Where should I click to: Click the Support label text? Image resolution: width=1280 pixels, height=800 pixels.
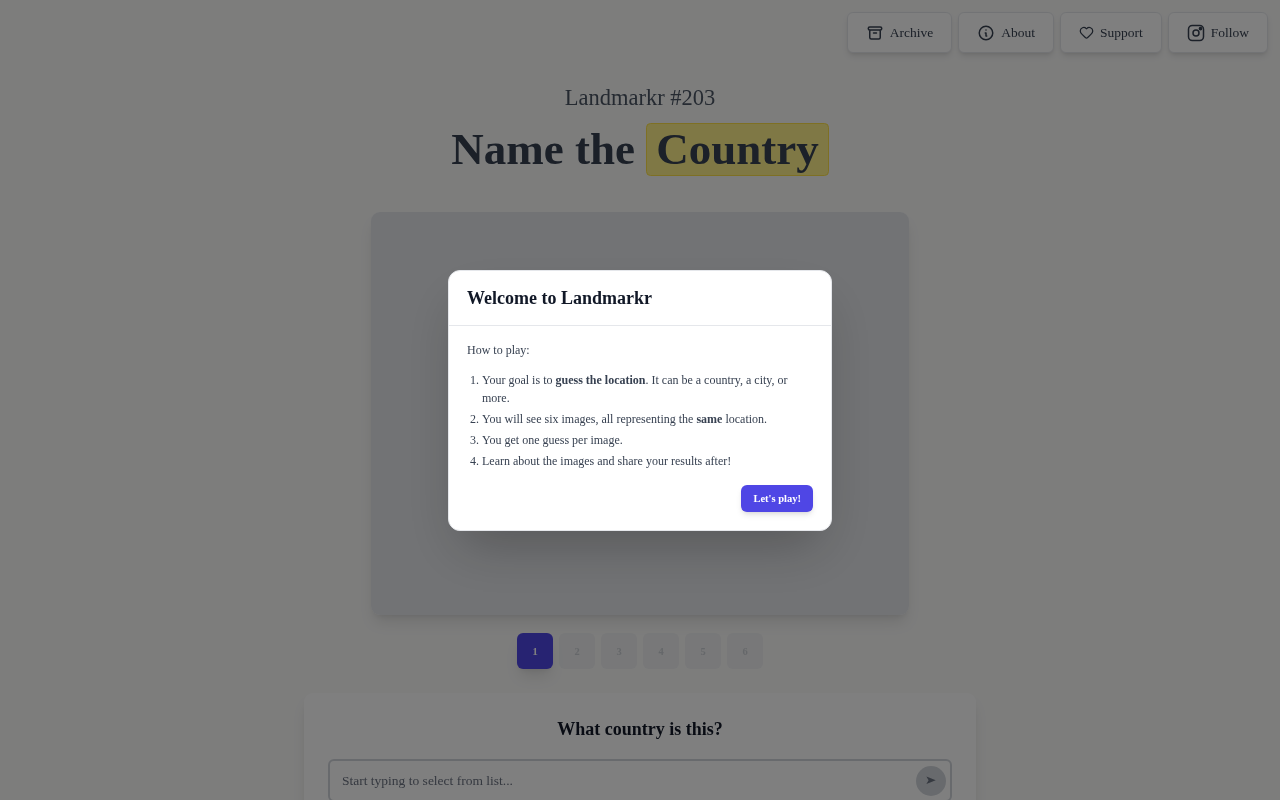1121,33
